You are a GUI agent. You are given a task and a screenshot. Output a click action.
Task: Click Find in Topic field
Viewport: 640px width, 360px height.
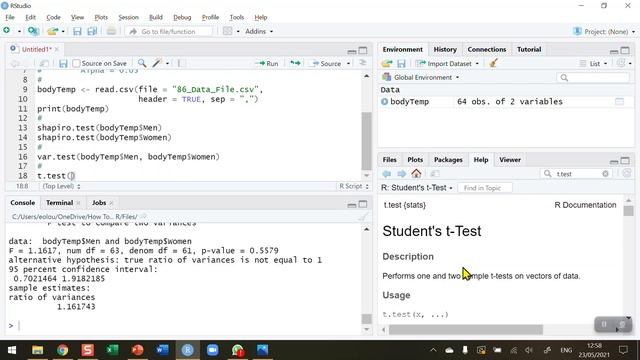pos(485,188)
